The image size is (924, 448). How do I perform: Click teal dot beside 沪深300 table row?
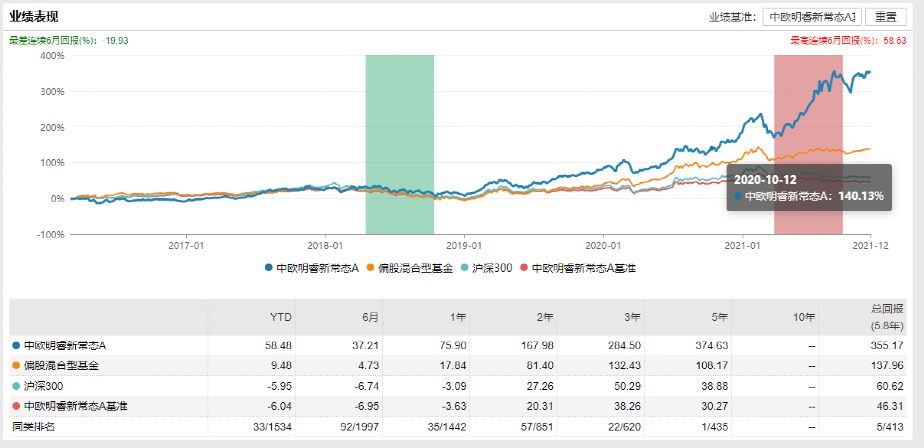coord(15,385)
